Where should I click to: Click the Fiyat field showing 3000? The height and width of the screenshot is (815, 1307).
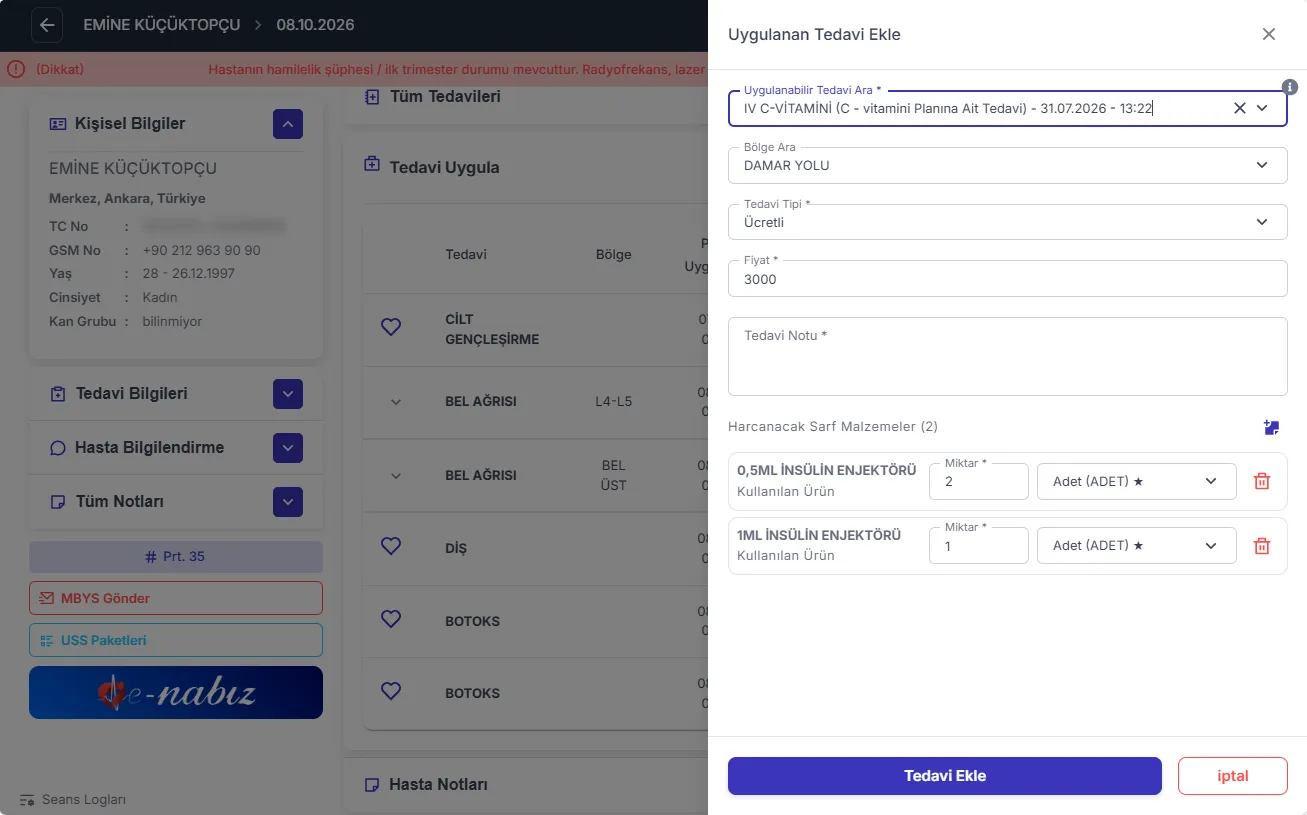click(x=1007, y=279)
